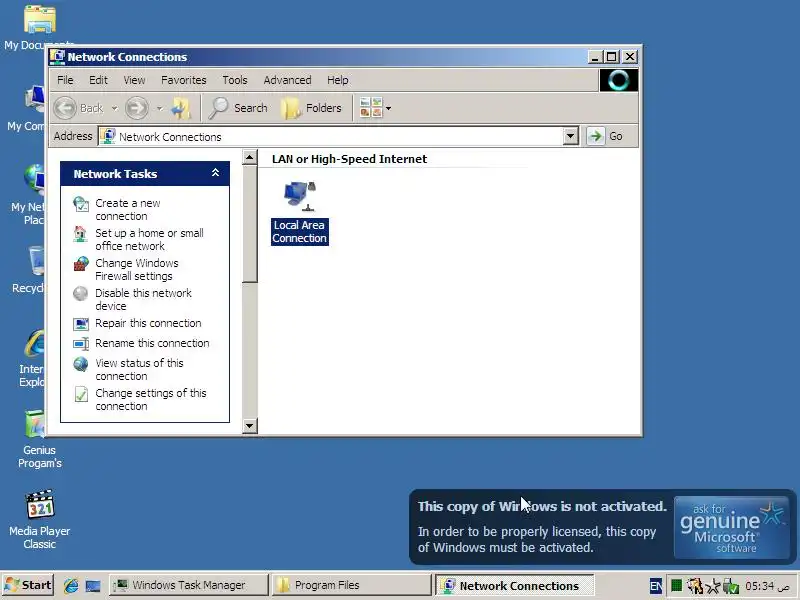Click the Start button

28,585
